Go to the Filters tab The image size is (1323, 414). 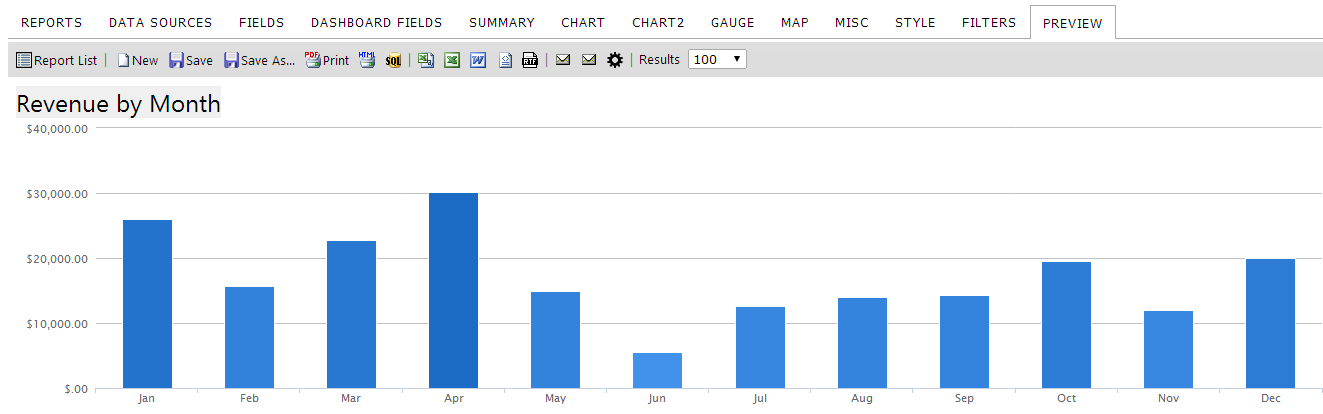click(988, 22)
